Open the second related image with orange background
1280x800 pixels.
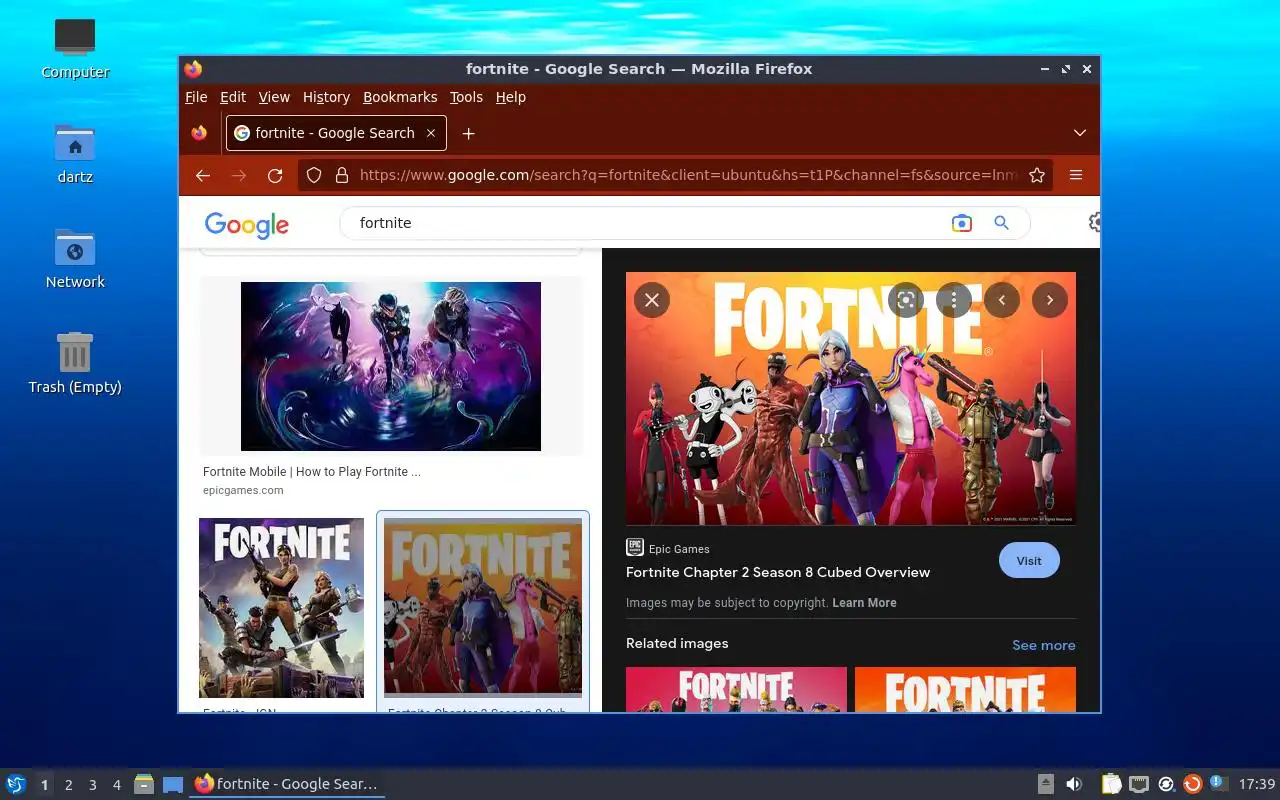965,689
